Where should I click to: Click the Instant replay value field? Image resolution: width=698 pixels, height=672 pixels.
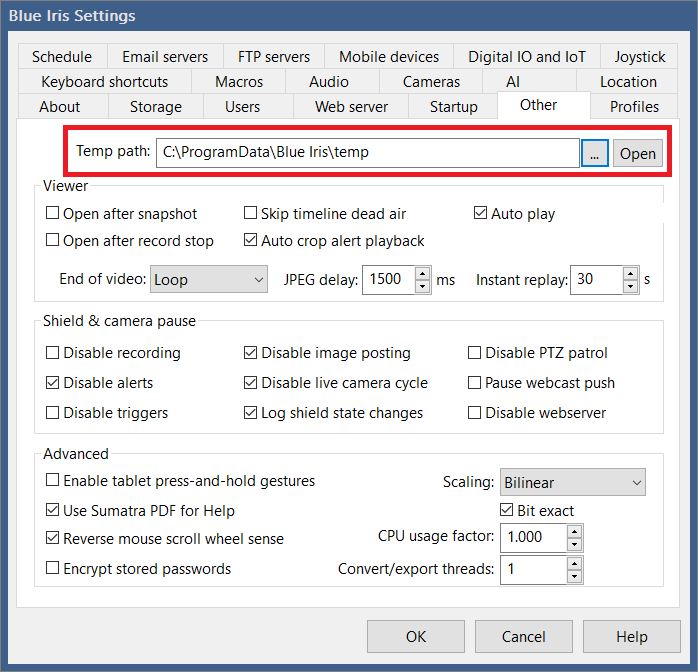click(x=597, y=279)
